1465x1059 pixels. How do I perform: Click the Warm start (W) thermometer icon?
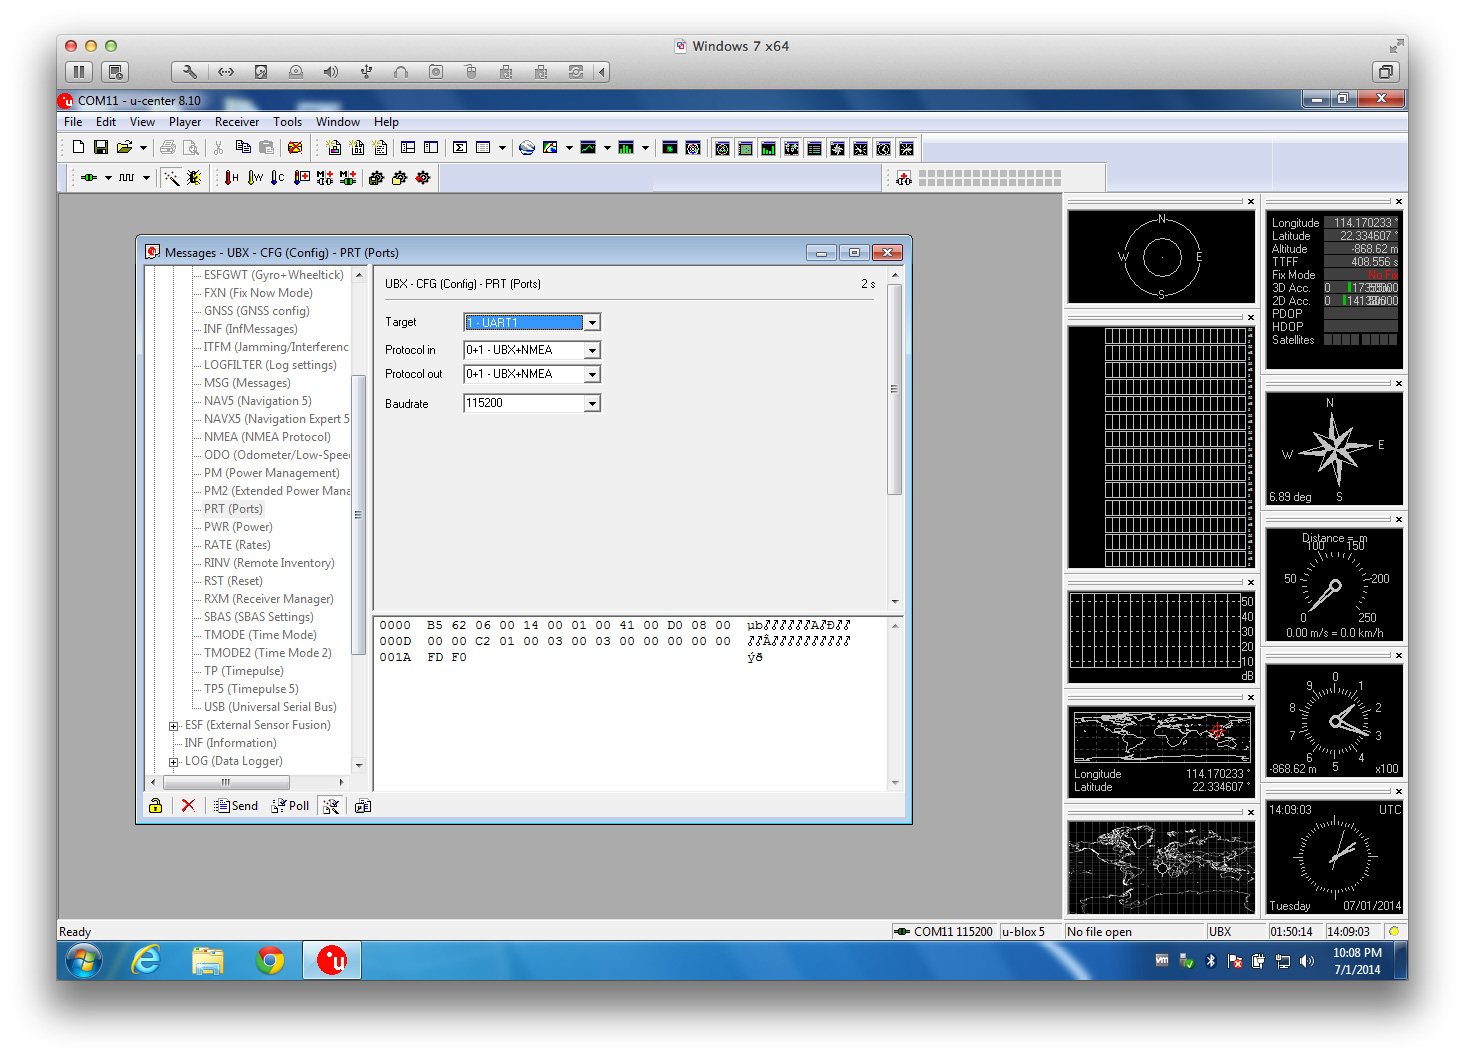click(x=254, y=177)
